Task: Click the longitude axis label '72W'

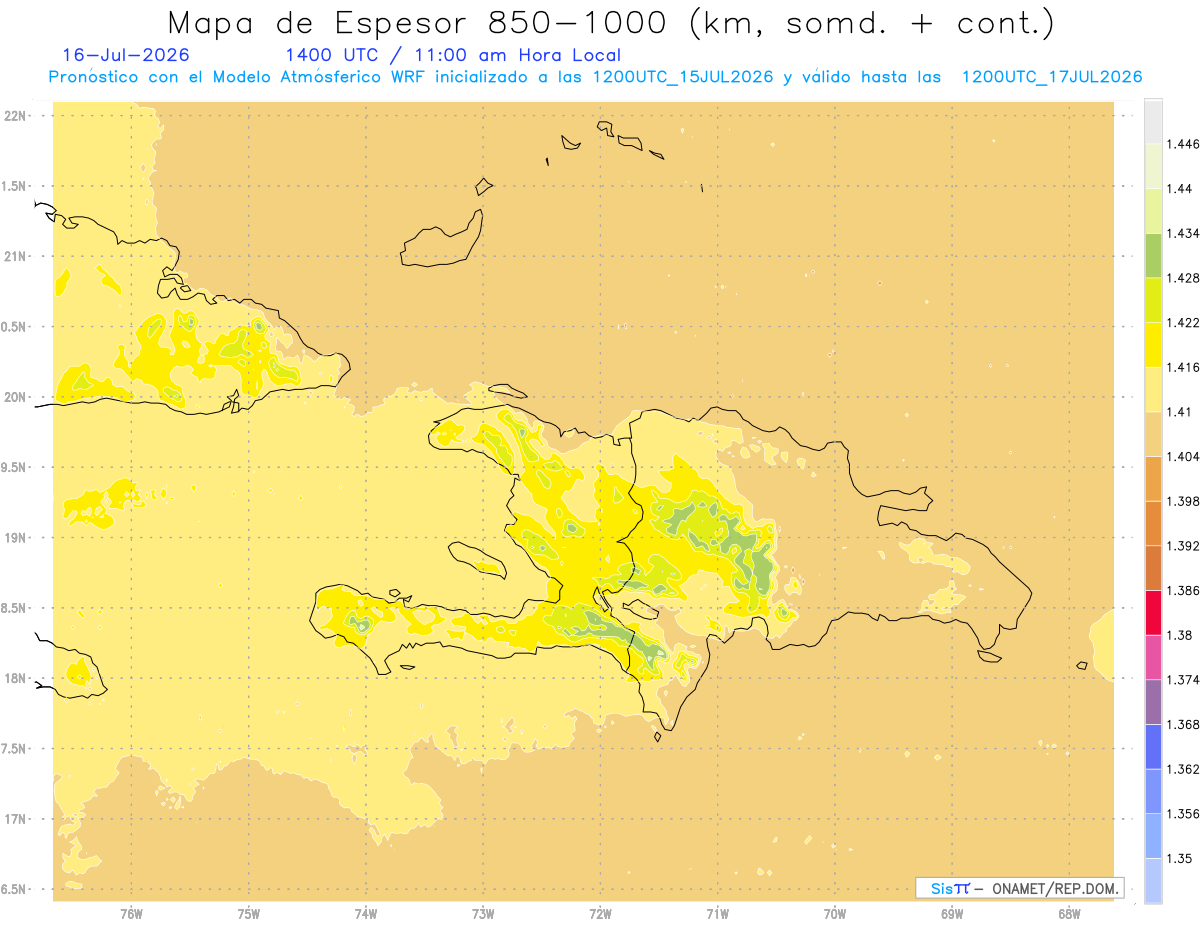Action: tap(600, 914)
